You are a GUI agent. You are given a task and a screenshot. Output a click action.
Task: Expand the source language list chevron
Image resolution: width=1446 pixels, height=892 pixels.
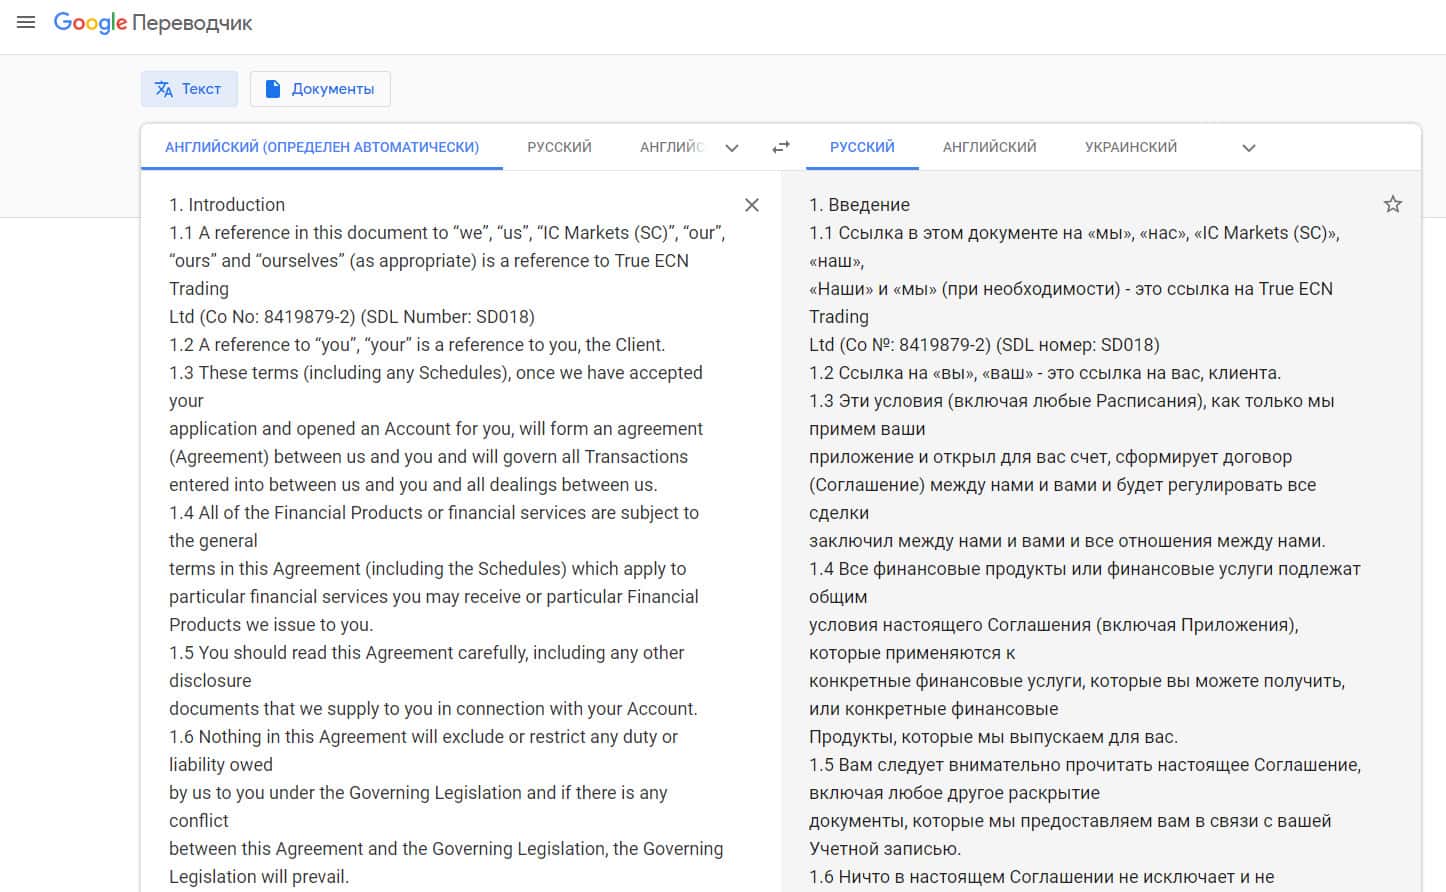pos(732,148)
